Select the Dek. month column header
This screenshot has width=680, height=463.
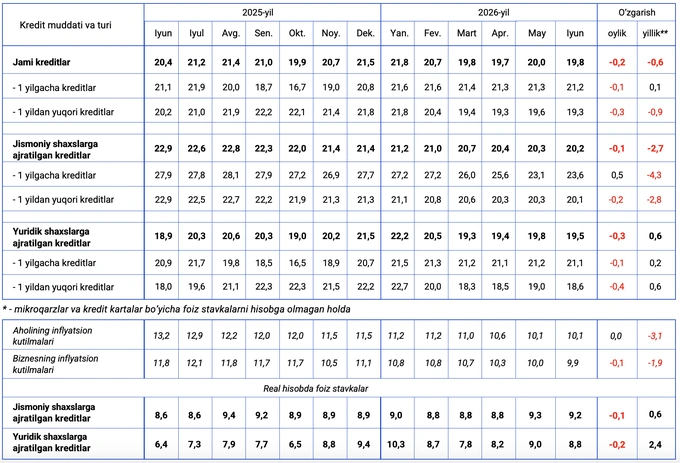click(x=365, y=33)
